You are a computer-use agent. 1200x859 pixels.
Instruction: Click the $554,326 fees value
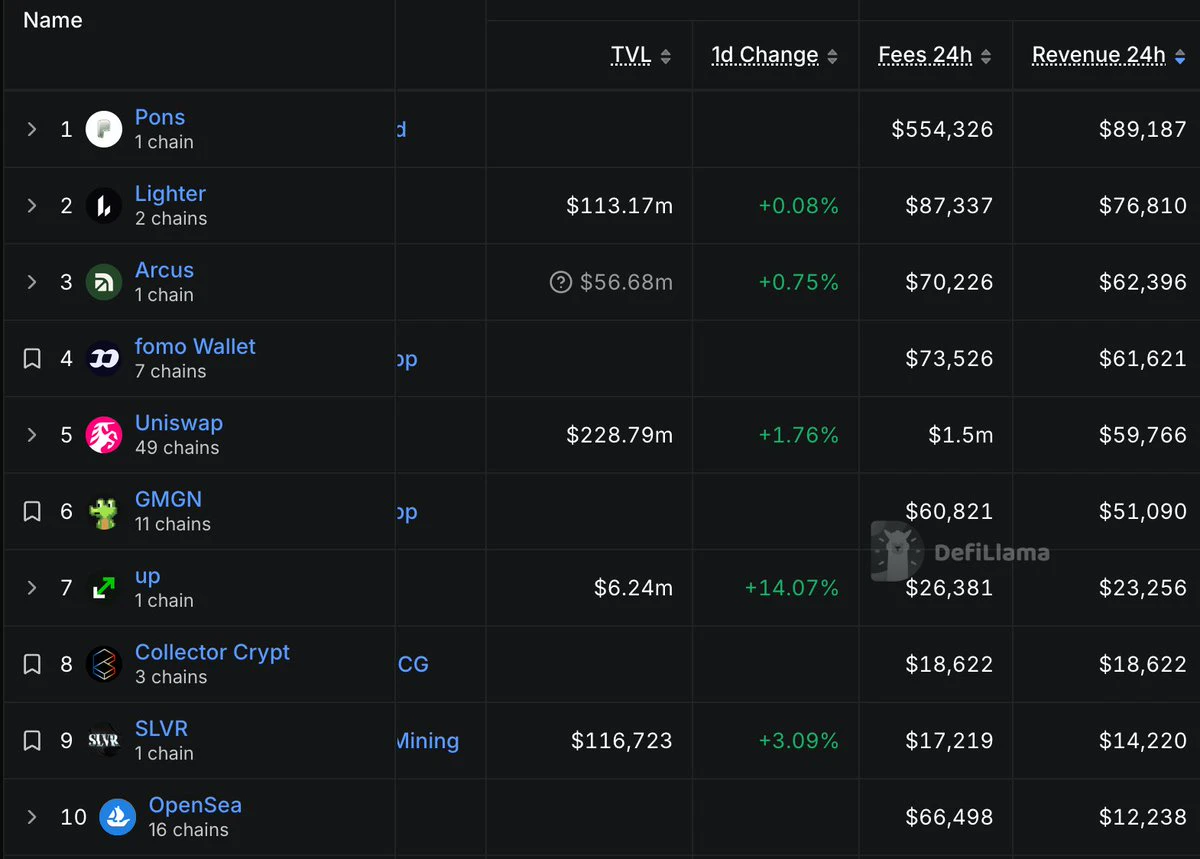point(942,130)
